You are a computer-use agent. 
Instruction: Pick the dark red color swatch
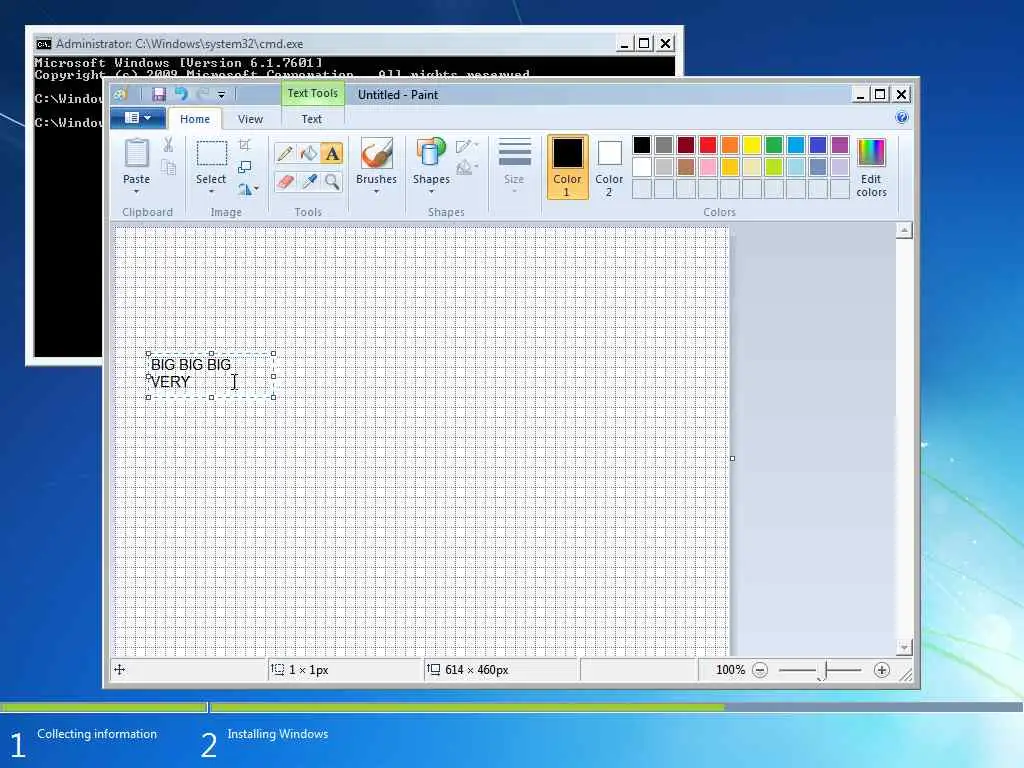coord(686,145)
